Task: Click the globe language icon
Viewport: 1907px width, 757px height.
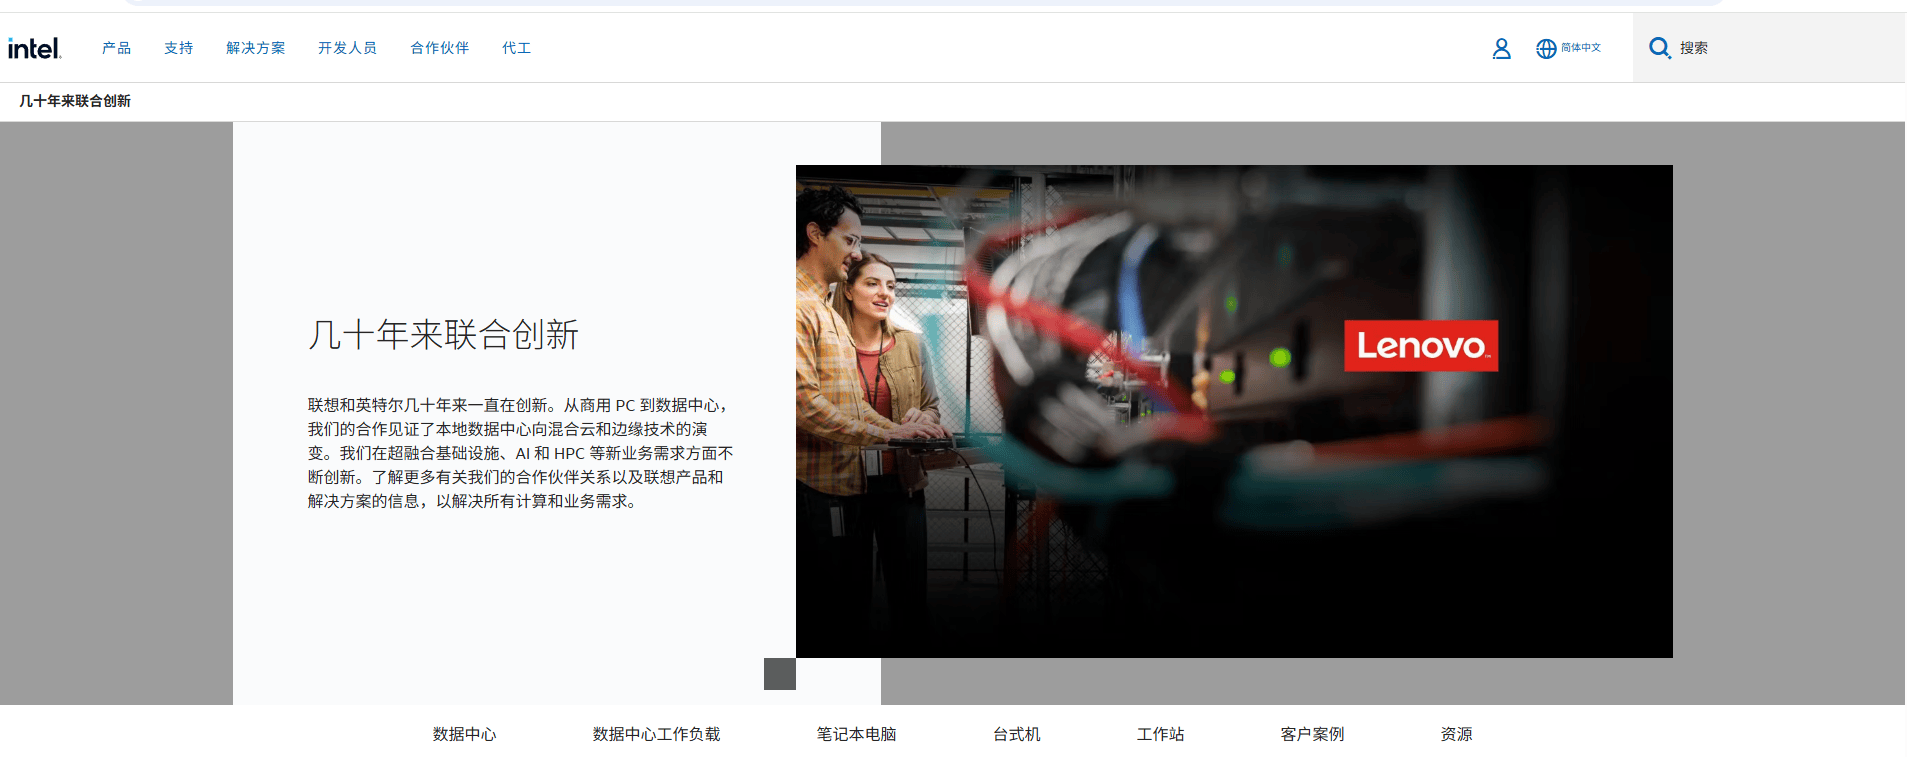Action: tap(1546, 48)
